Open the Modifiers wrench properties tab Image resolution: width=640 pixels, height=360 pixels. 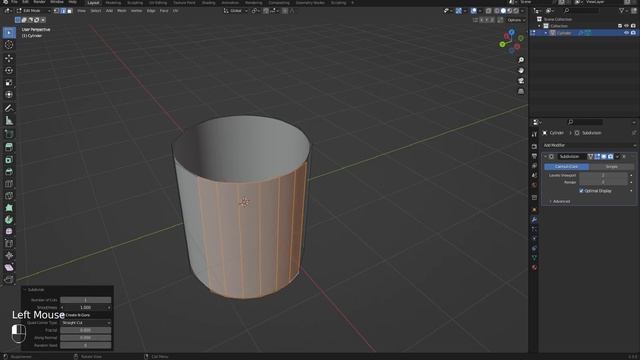(x=534, y=220)
